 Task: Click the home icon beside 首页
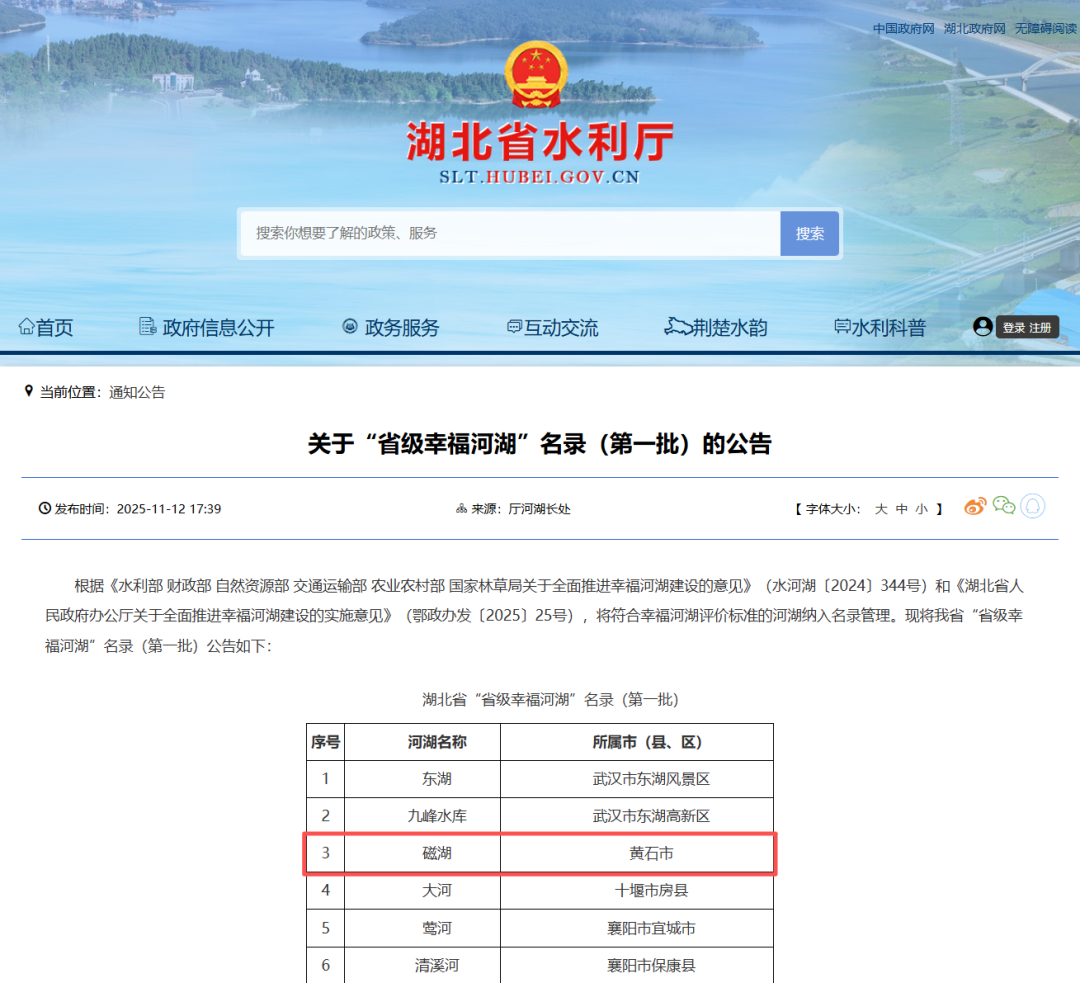tap(25, 326)
